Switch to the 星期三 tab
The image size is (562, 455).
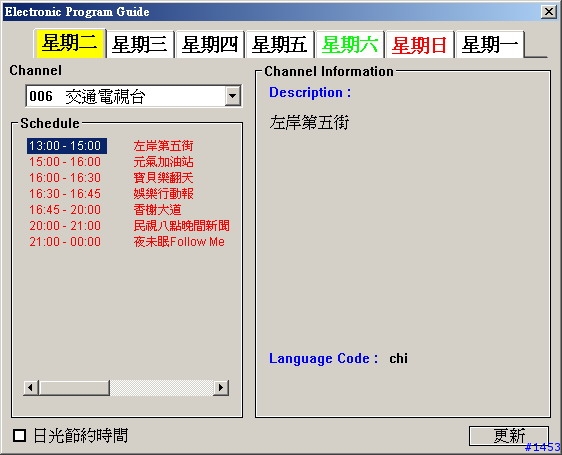coord(140,45)
